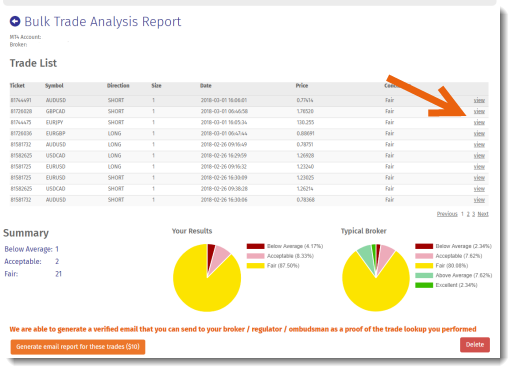Screen dimensions: 515x373
Task: Go to the Previous page of trades
Action: (x=447, y=214)
